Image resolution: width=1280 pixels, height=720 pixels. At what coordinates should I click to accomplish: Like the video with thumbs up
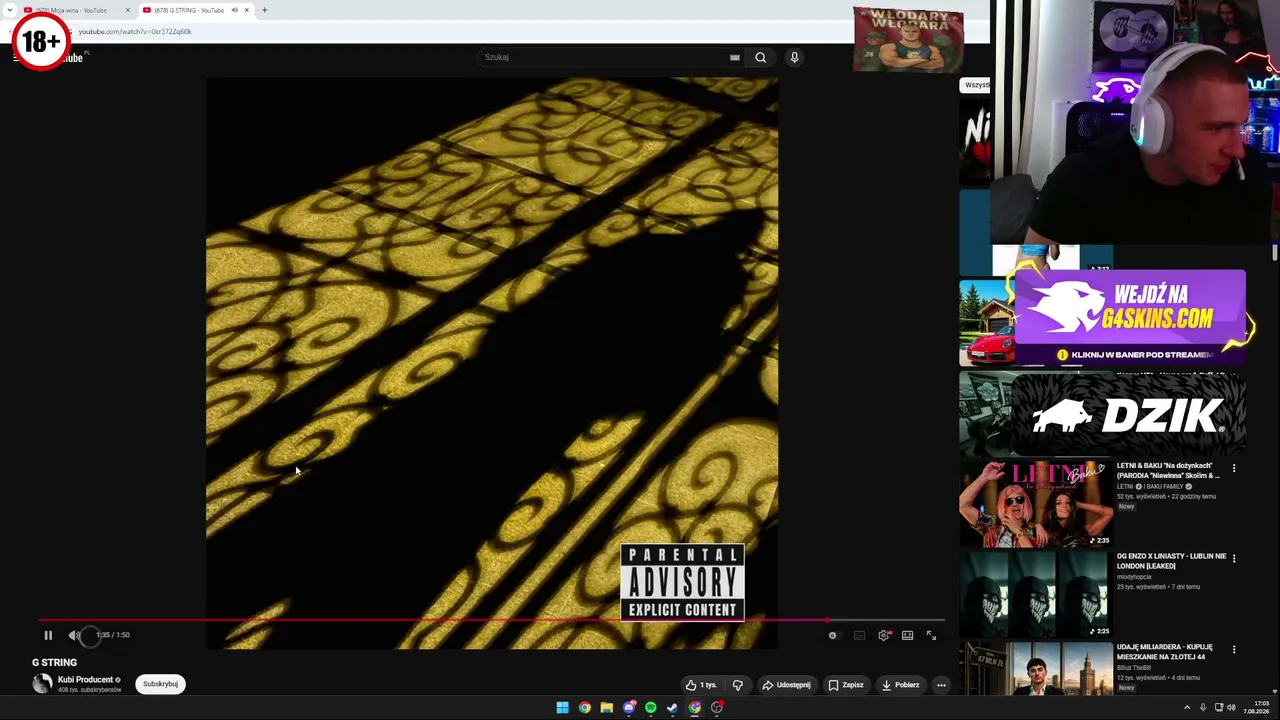pyautogui.click(x=701, y=685)
